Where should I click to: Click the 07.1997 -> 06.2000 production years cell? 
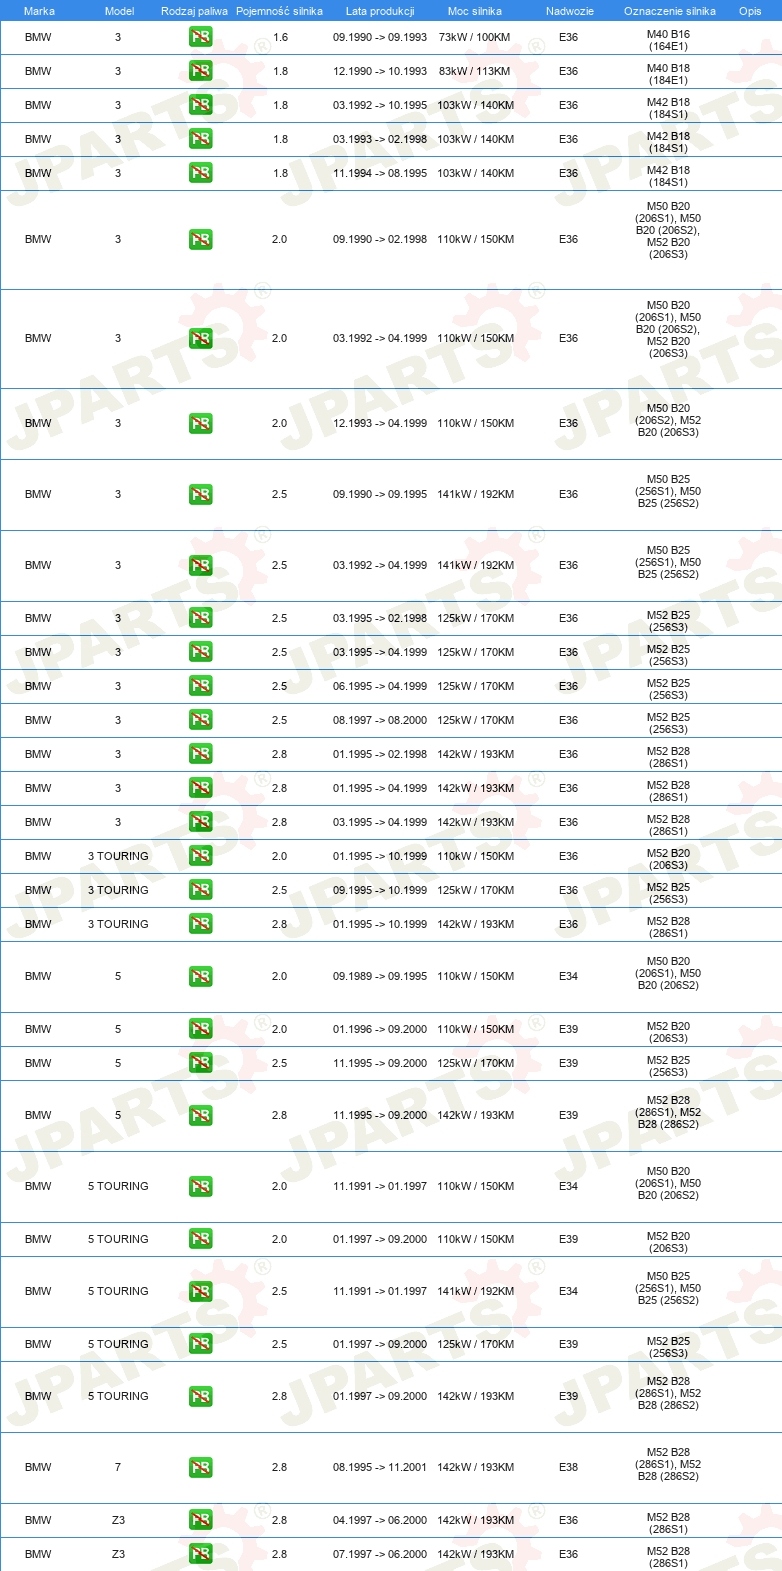[x=380, y=1554]
